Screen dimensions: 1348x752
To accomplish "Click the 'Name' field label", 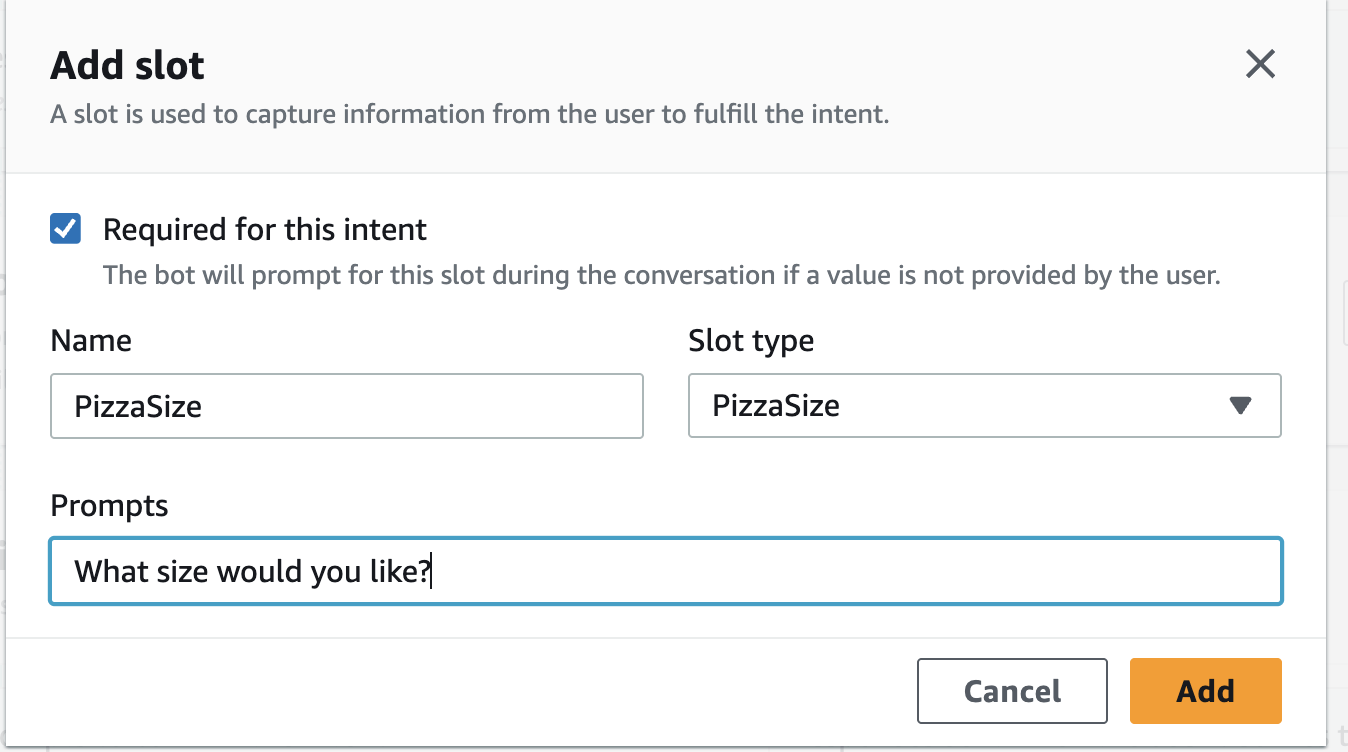I will coord(91,341).
